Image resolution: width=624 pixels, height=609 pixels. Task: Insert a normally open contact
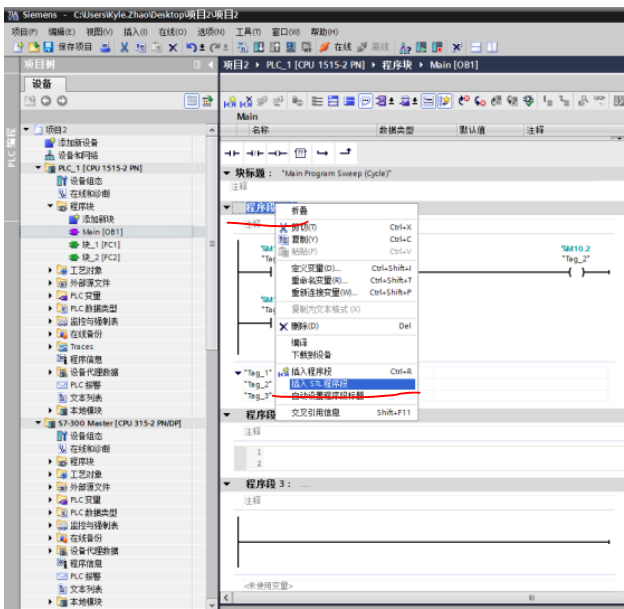point(232,153)
